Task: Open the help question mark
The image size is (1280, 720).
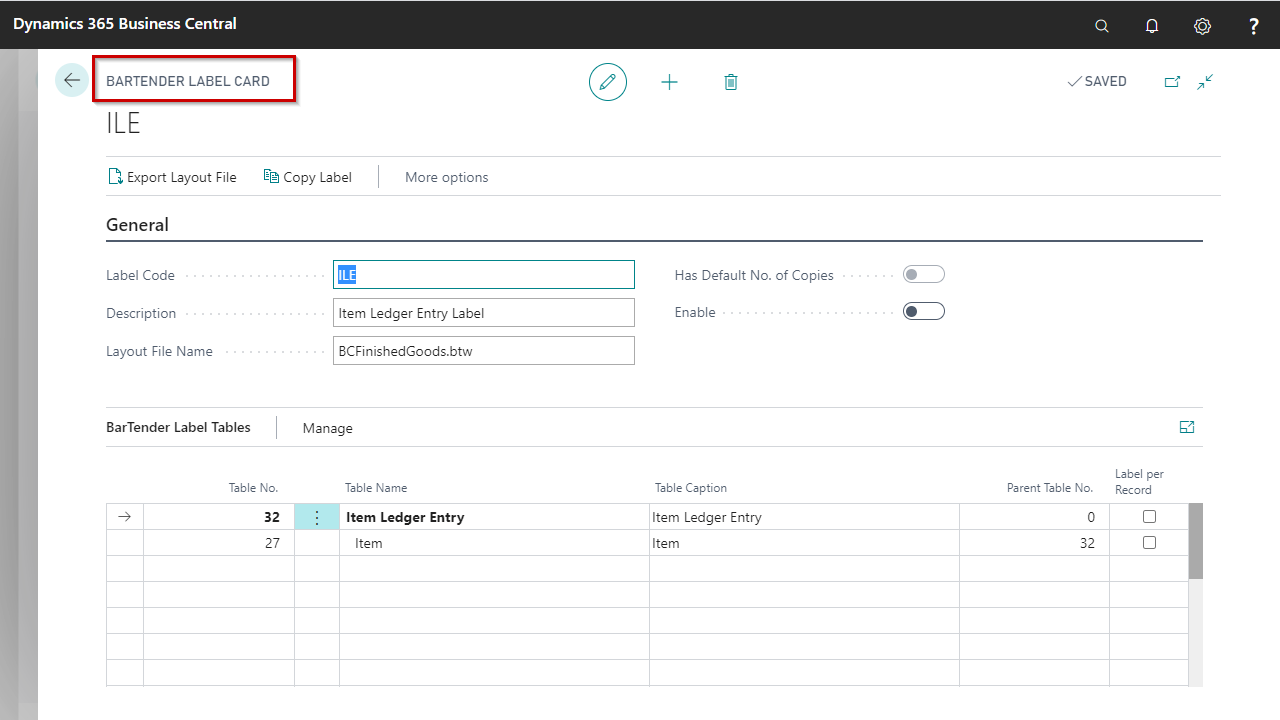Action: point(1254,26)
